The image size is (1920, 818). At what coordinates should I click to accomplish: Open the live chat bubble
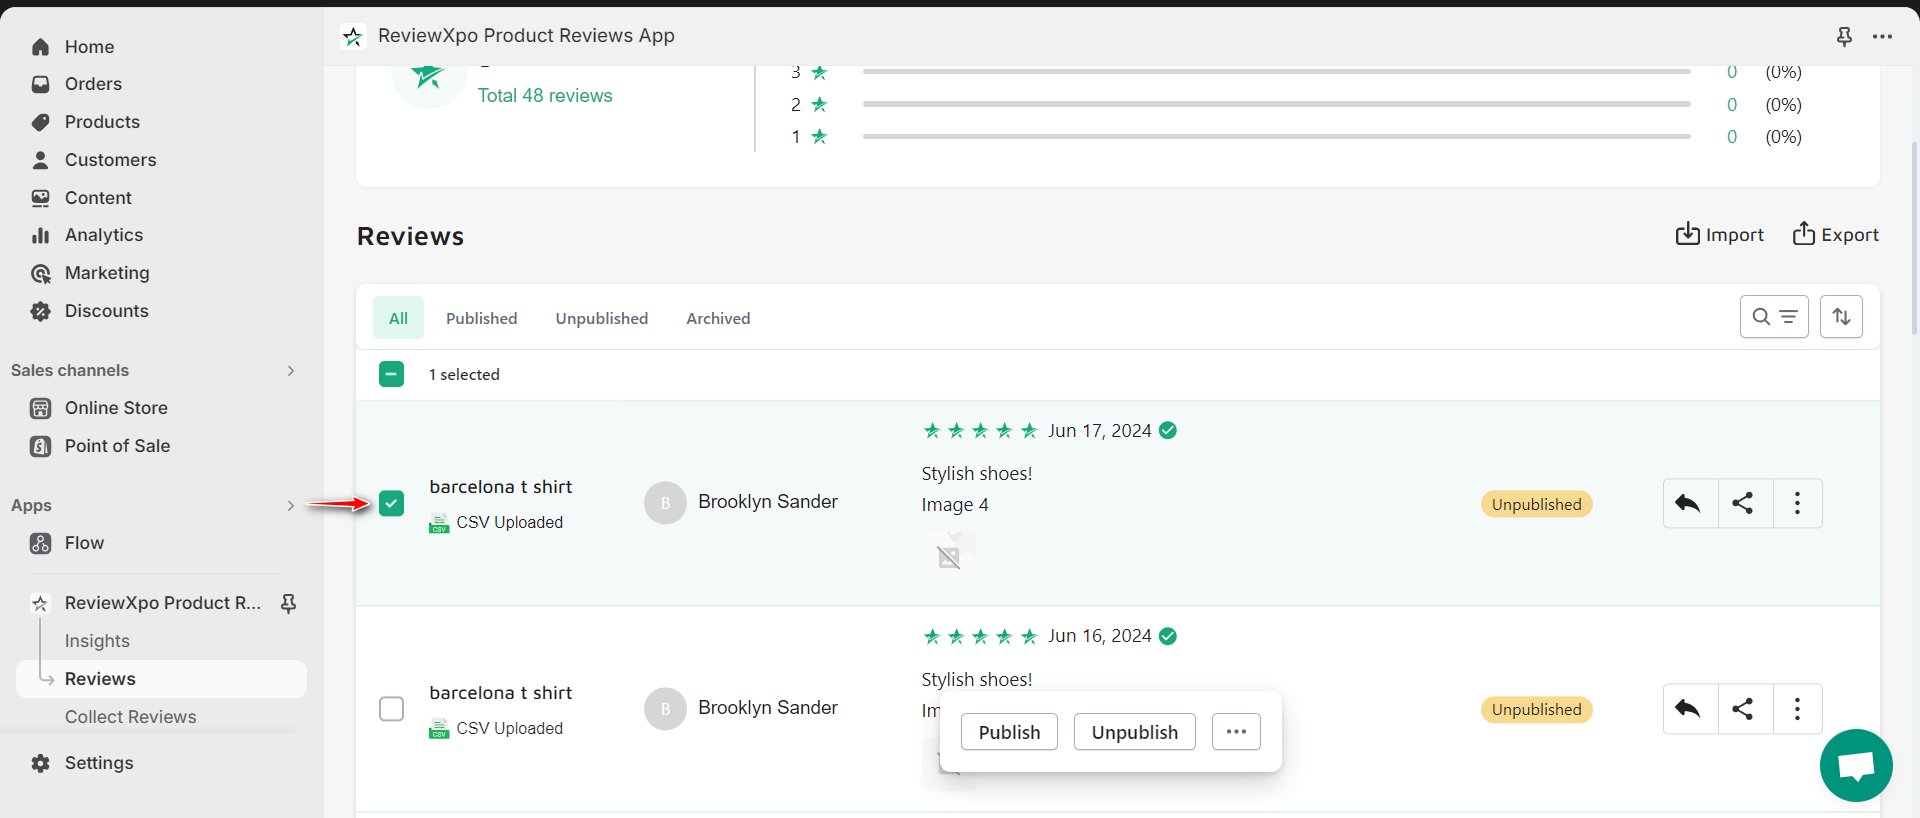coord(1856,766)
